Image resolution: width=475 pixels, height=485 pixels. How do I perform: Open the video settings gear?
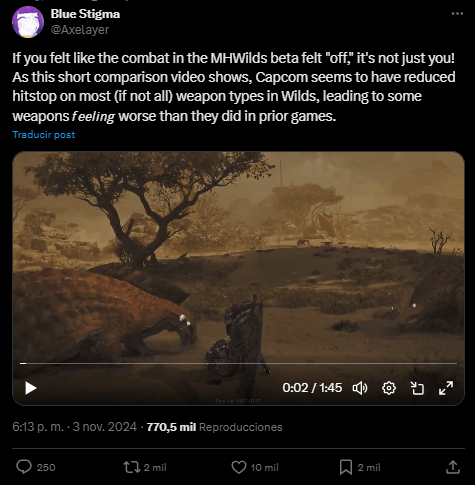click(389, 388)
